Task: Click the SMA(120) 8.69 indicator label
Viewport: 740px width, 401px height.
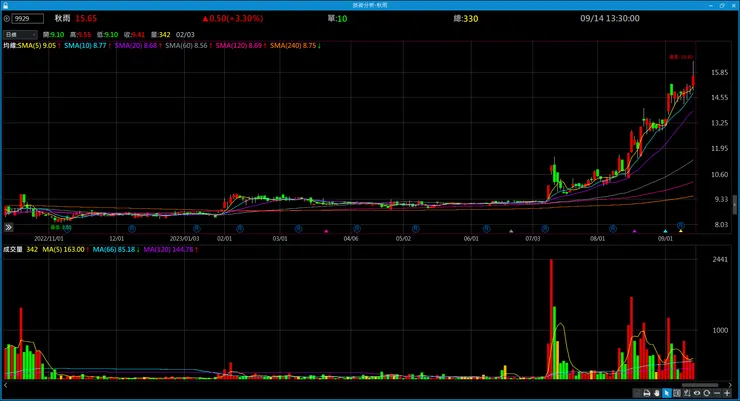Action: tap(238, 46)
